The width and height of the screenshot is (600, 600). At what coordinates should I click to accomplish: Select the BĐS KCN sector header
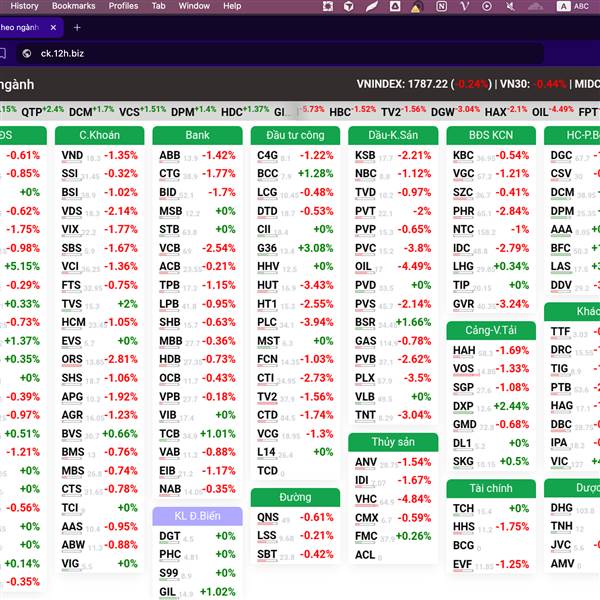pos(491,135)
